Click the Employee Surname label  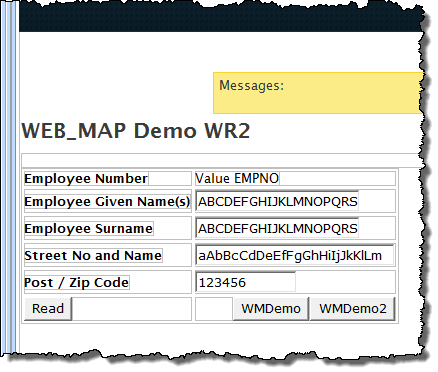pos(89,229)
